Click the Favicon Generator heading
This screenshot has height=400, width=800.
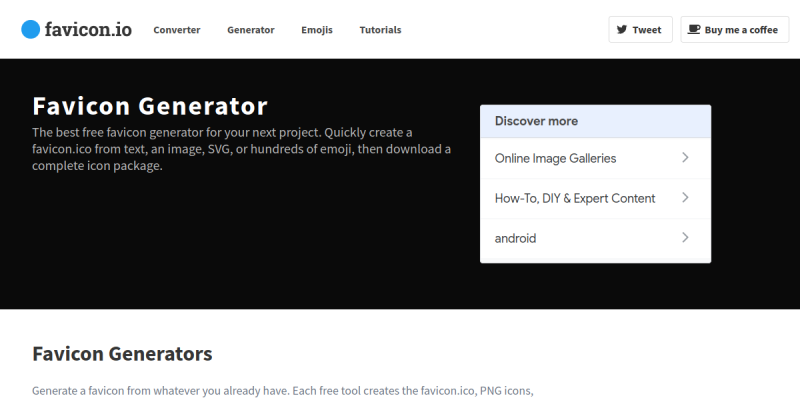click(150, 106)
